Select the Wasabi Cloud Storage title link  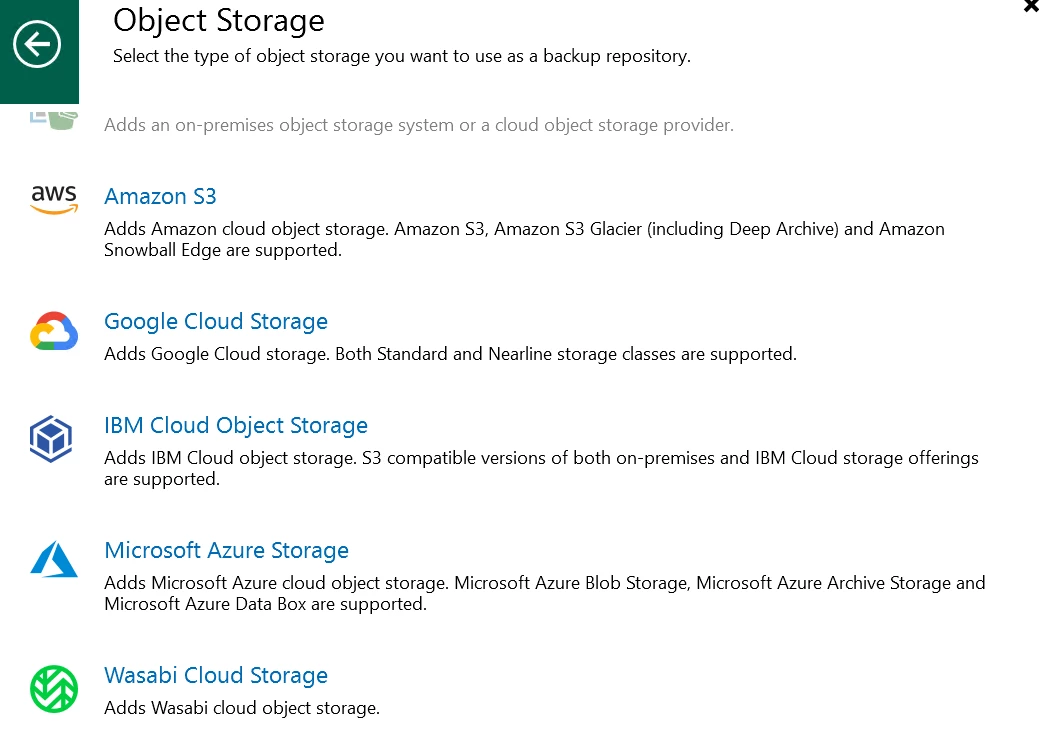pos(216,675)
